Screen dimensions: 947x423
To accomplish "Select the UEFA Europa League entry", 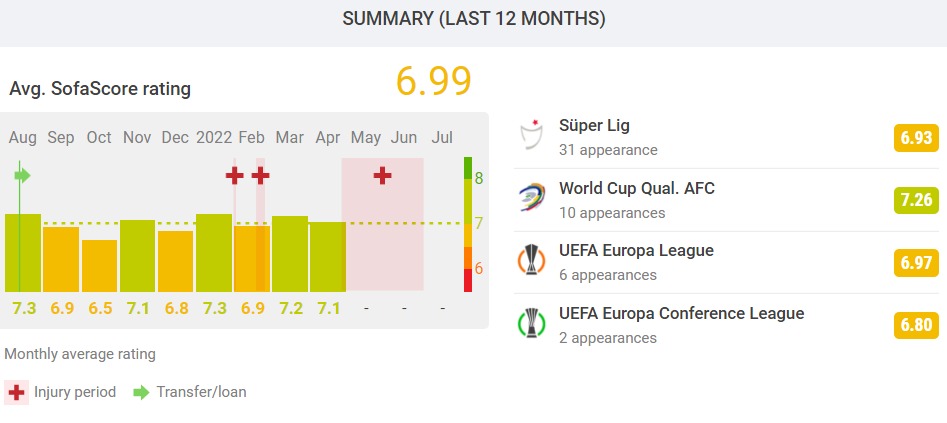I will point(636,250).
